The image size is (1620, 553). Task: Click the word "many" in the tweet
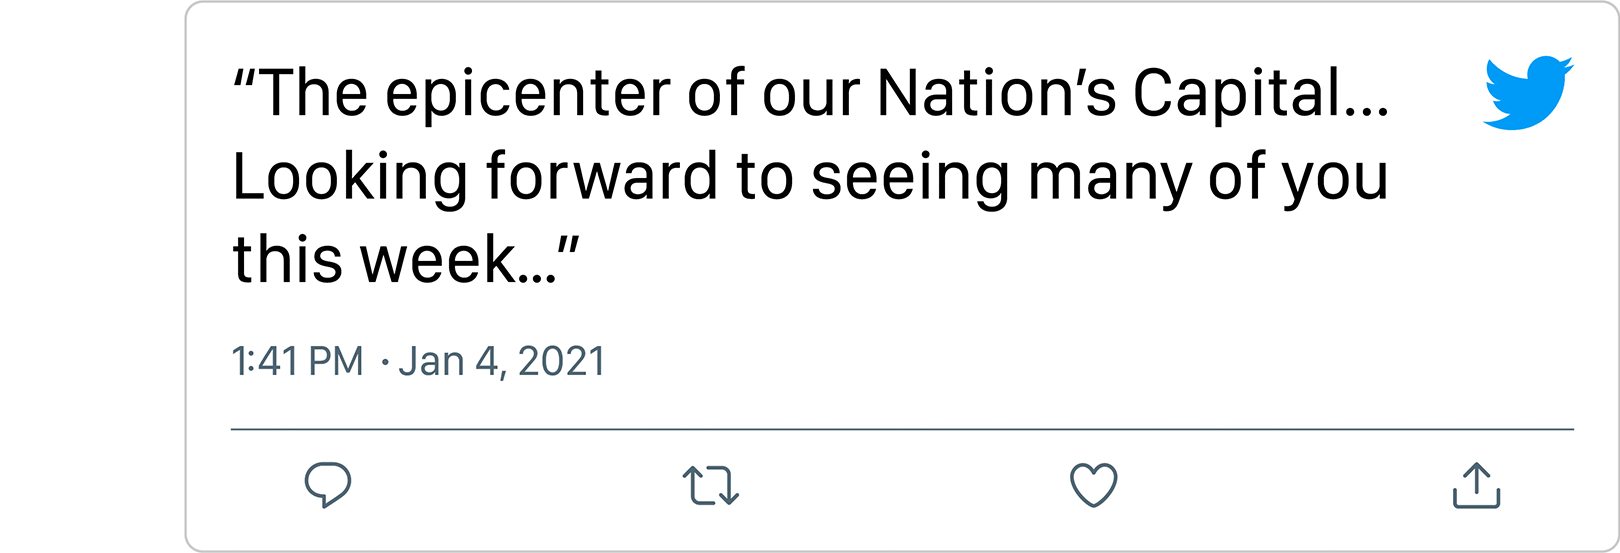(x=1109, y=178)
